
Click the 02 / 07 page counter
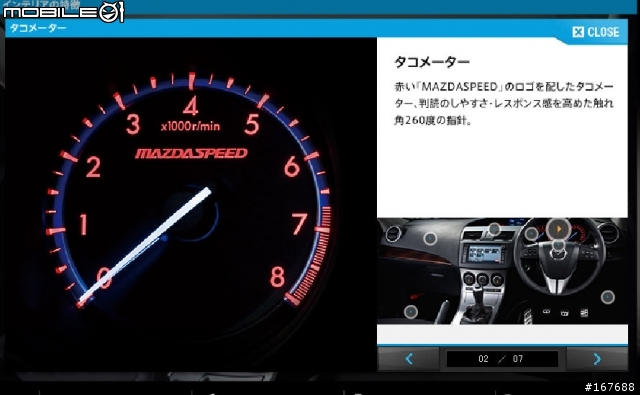pyautogui.click(x=502, y=359)
